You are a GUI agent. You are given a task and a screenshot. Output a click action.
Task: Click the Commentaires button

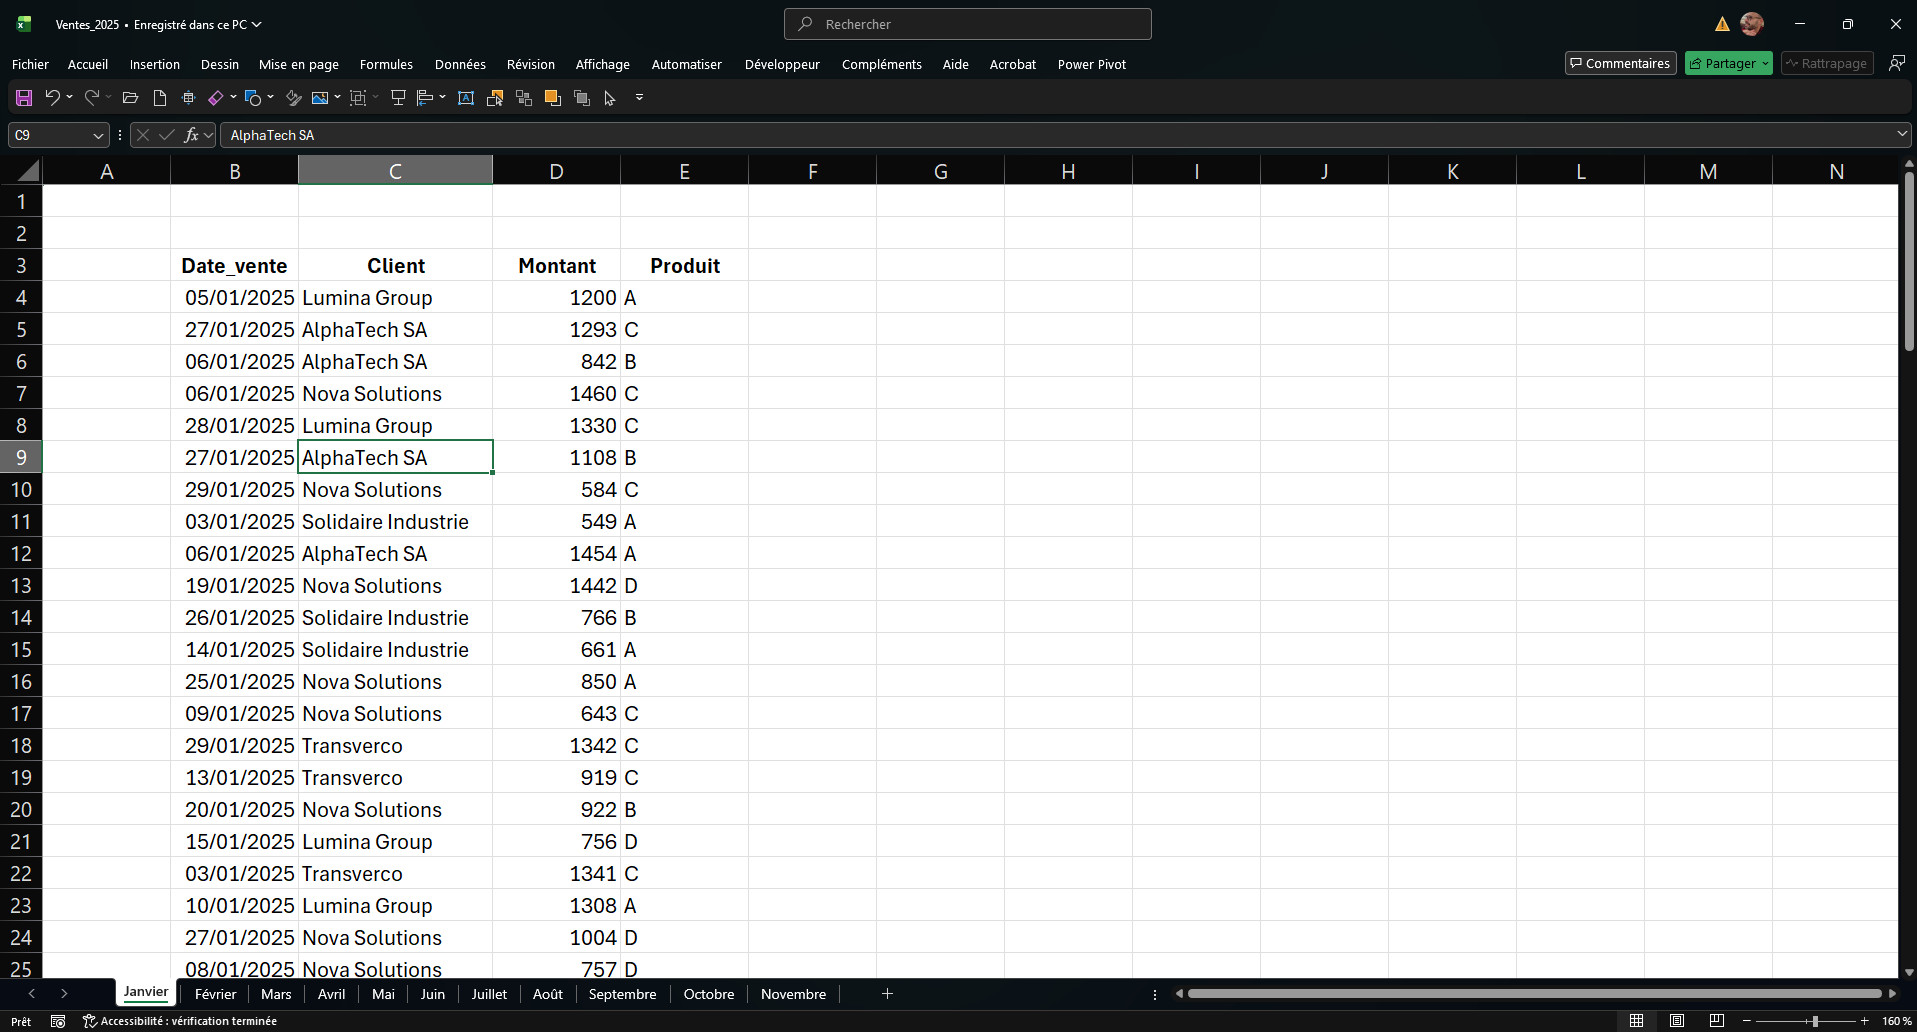pos(1620,64)
